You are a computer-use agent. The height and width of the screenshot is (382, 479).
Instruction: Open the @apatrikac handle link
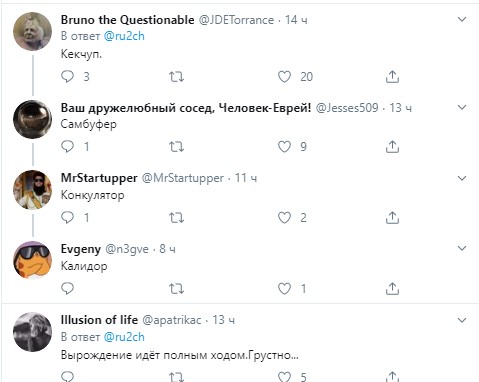pos(172,320)
